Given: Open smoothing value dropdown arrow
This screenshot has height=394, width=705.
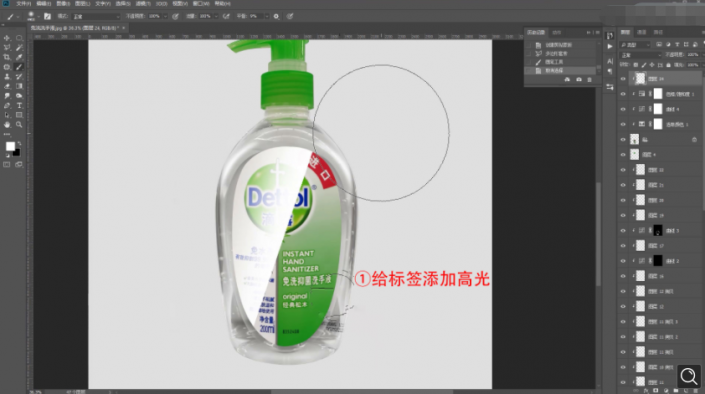Looking at the screenshot, I should click(266, 16).
